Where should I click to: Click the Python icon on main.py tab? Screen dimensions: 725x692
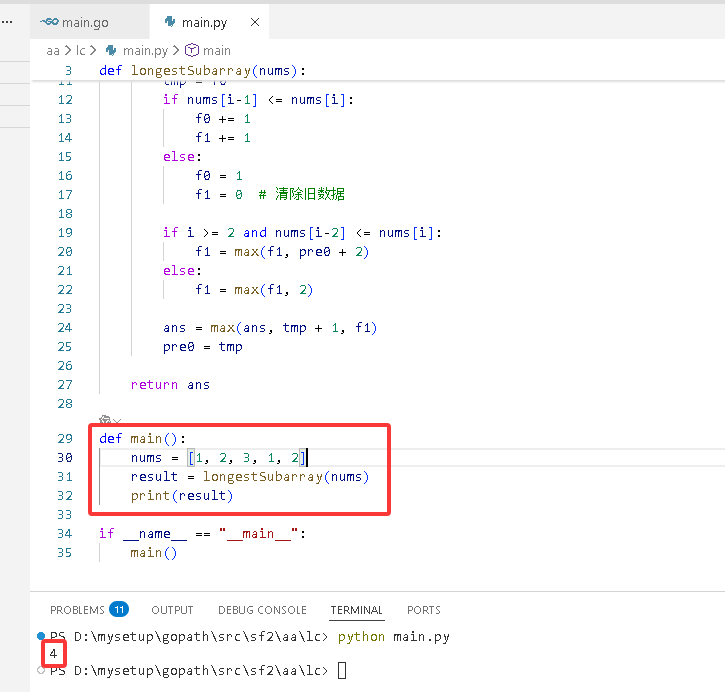pyautogui.click(x=170, y=22)
